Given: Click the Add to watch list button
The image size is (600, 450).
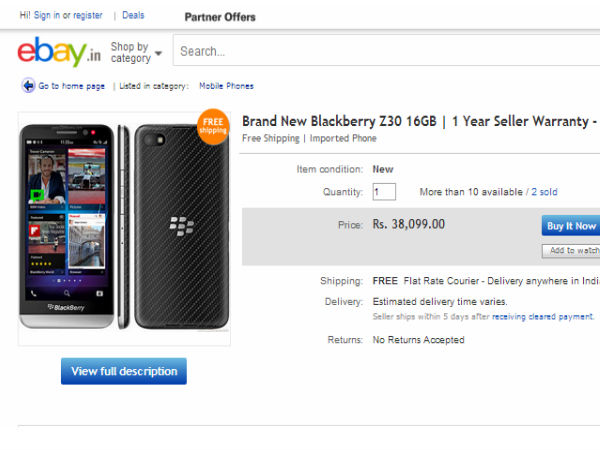Looking at the screenshot, I should (572, 251).
